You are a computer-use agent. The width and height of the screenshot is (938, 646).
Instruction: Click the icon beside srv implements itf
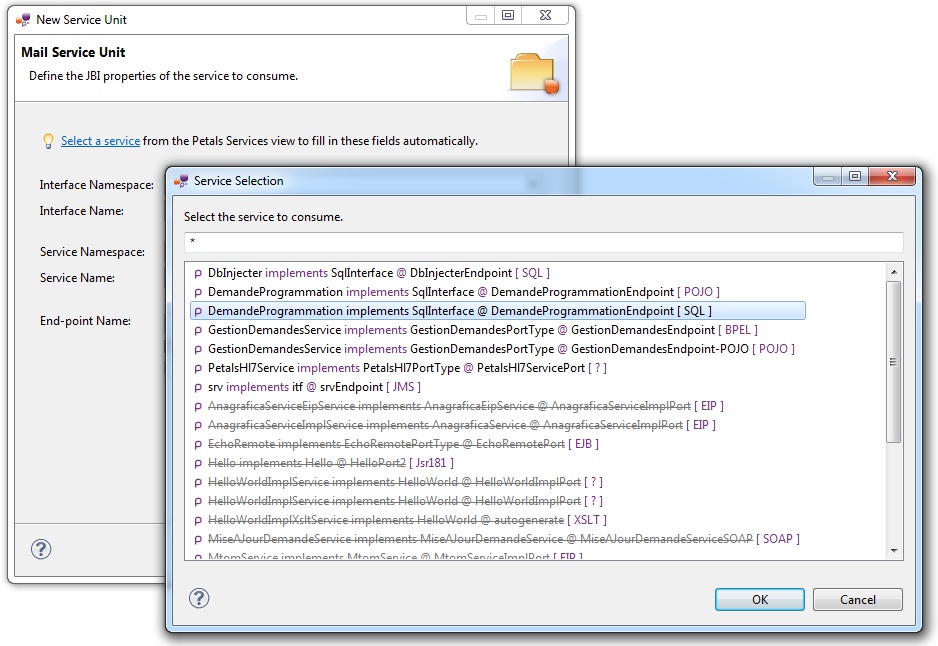(x=197, y=387)
